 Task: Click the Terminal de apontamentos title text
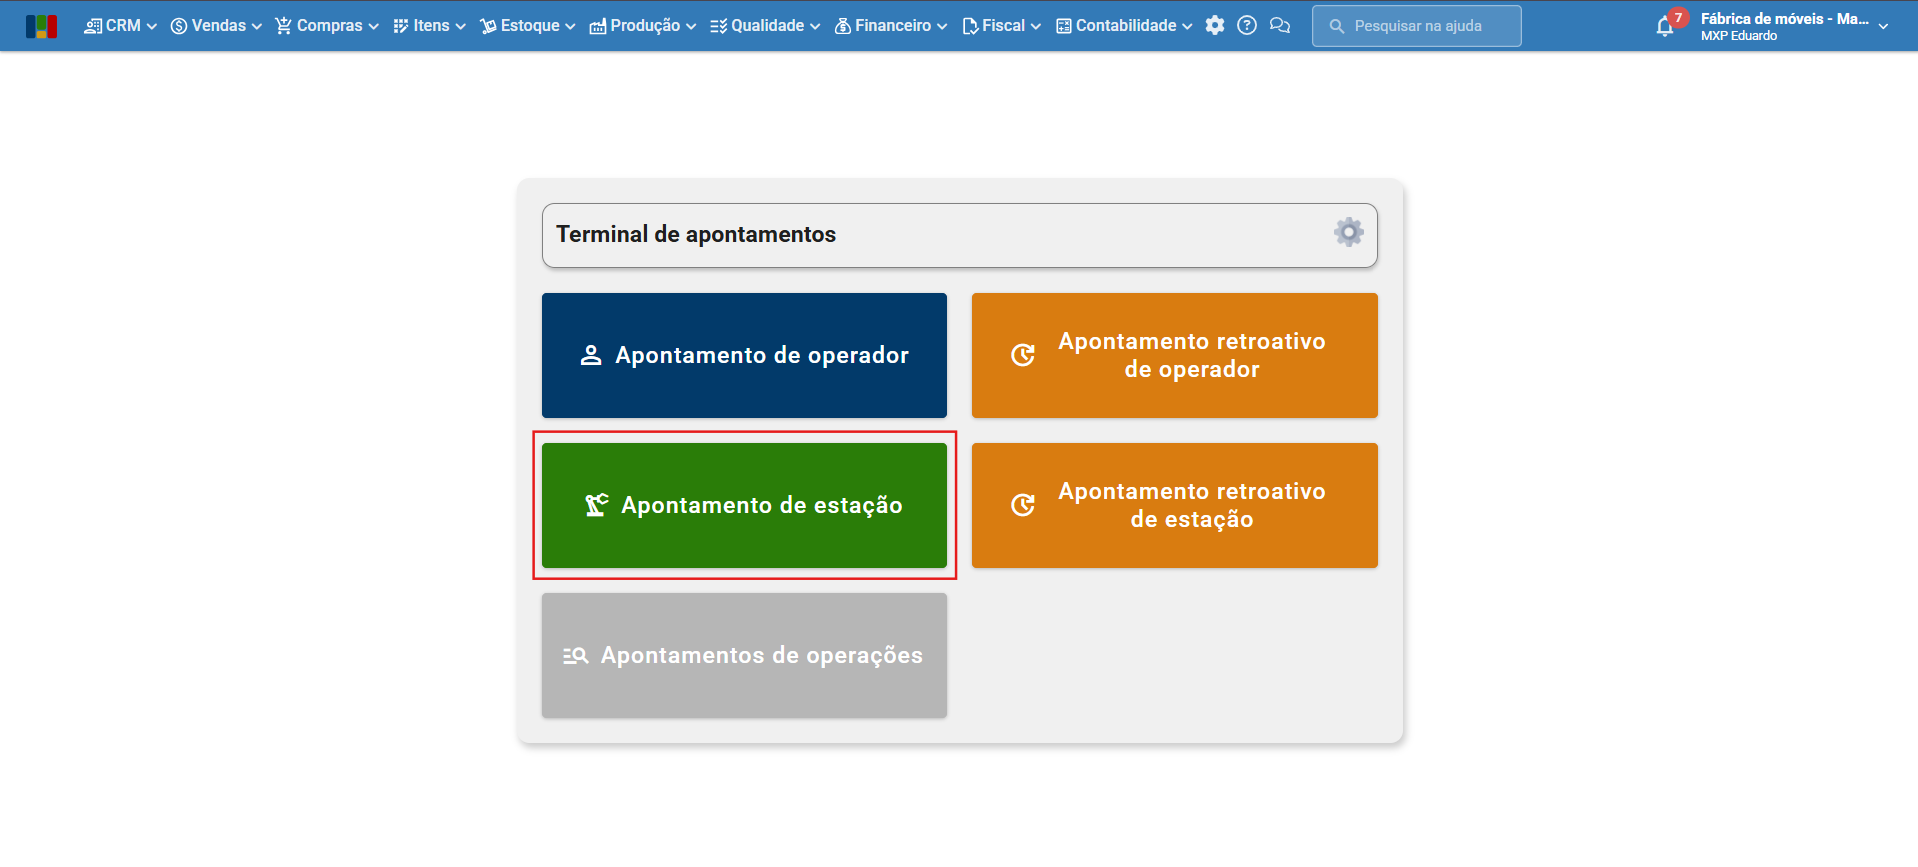point(696,234)
